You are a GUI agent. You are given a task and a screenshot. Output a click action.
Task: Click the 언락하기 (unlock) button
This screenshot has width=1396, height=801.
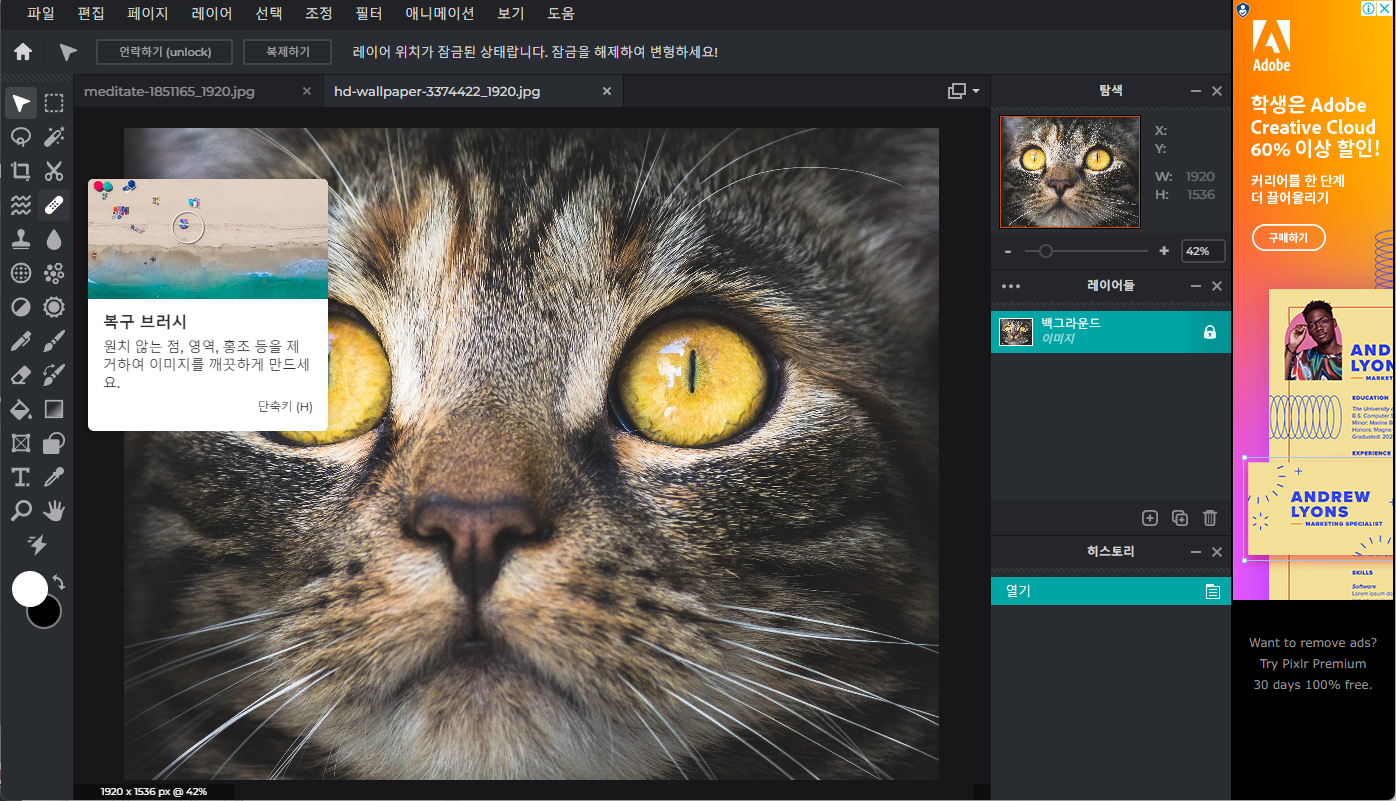(x=165, y=52)
